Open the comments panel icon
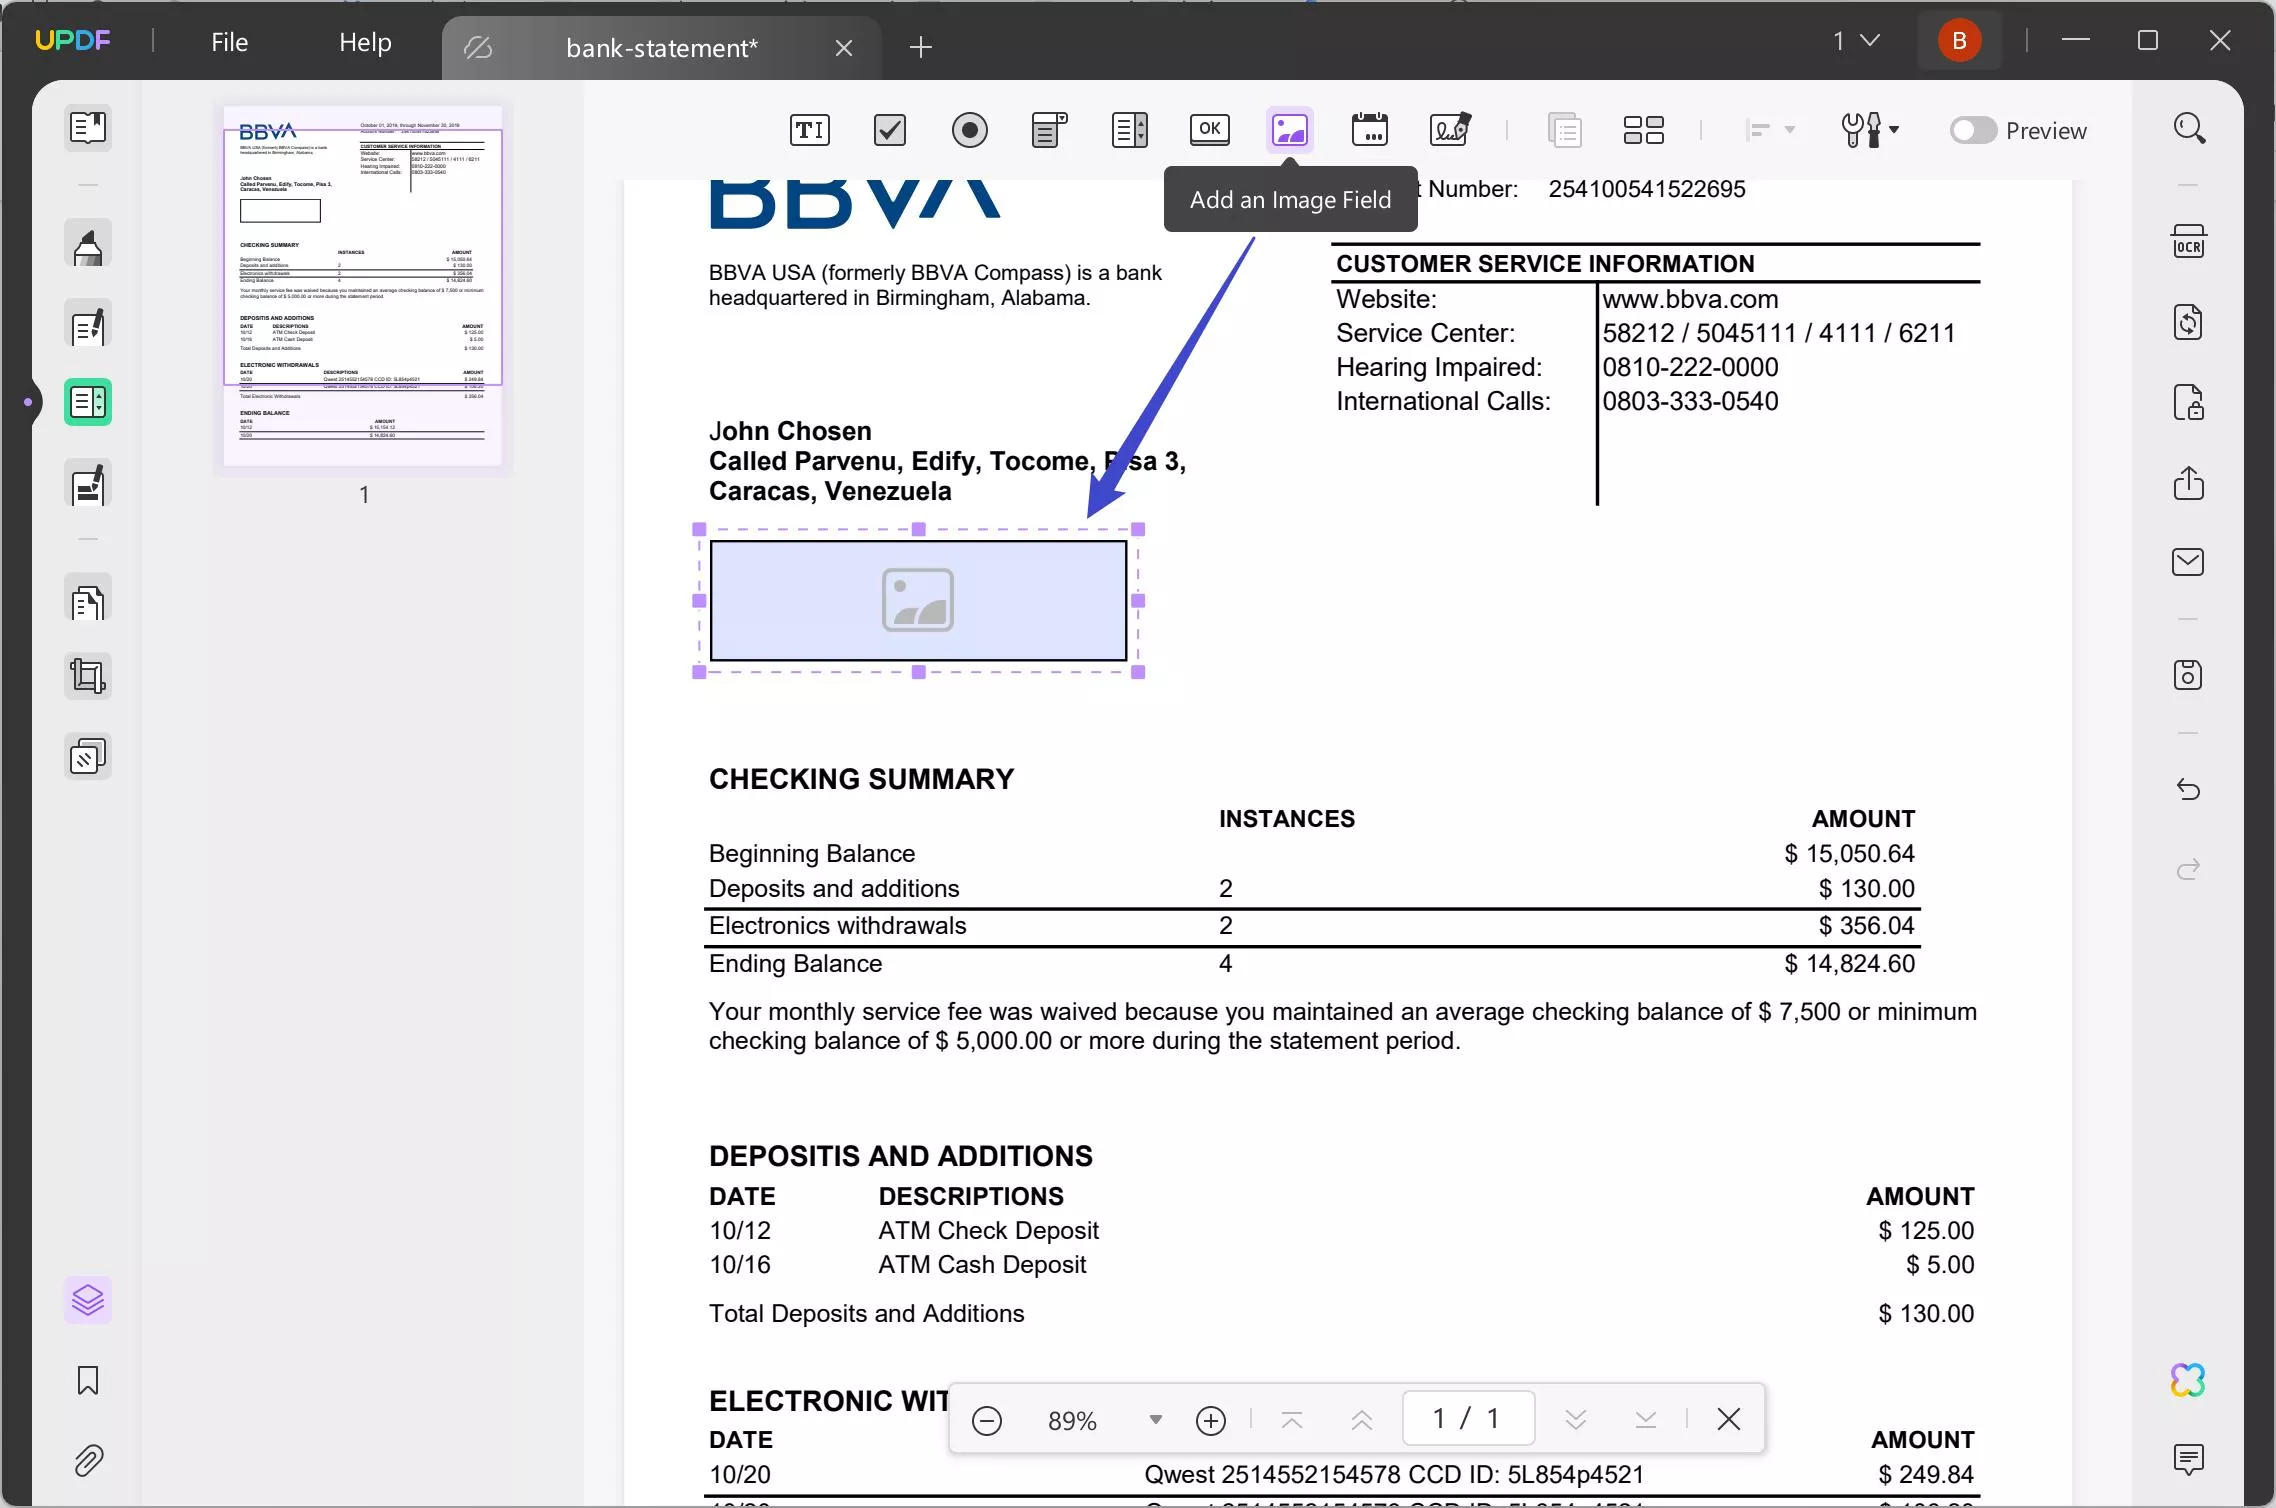The image size is (2276, 1508). (2188, 1460)
